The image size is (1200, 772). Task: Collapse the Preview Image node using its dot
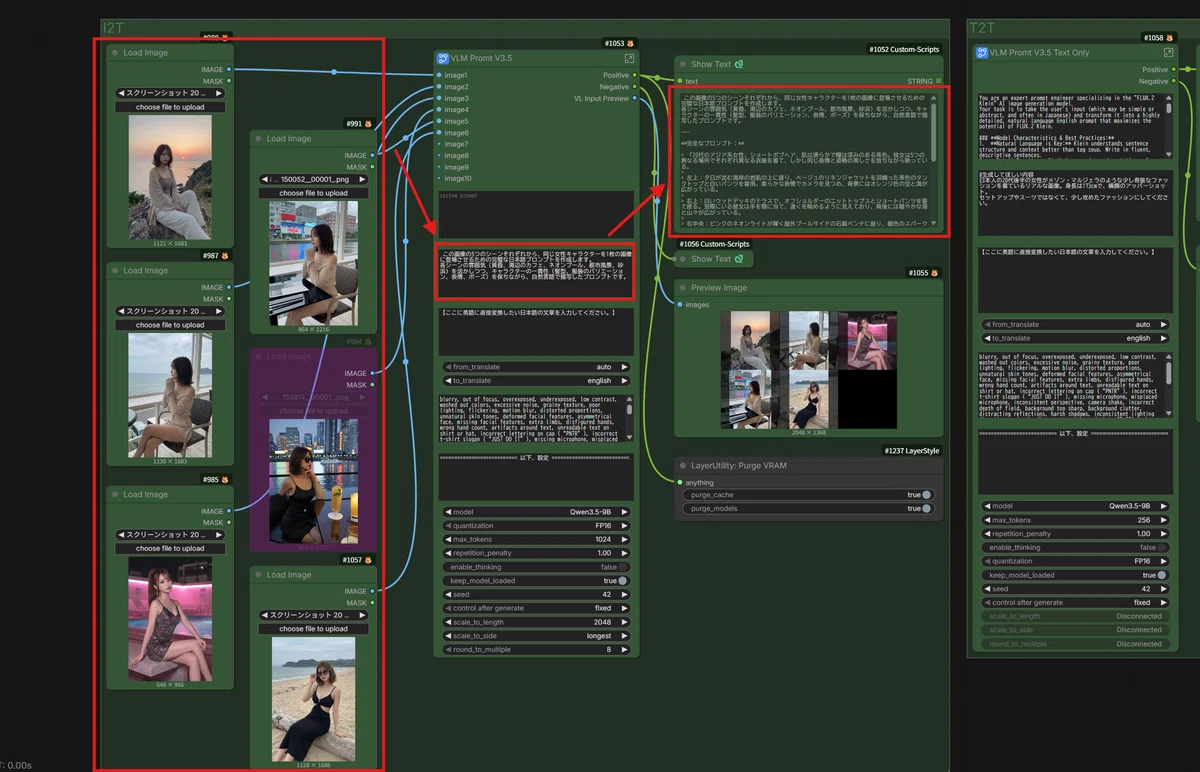coord(683,288)
